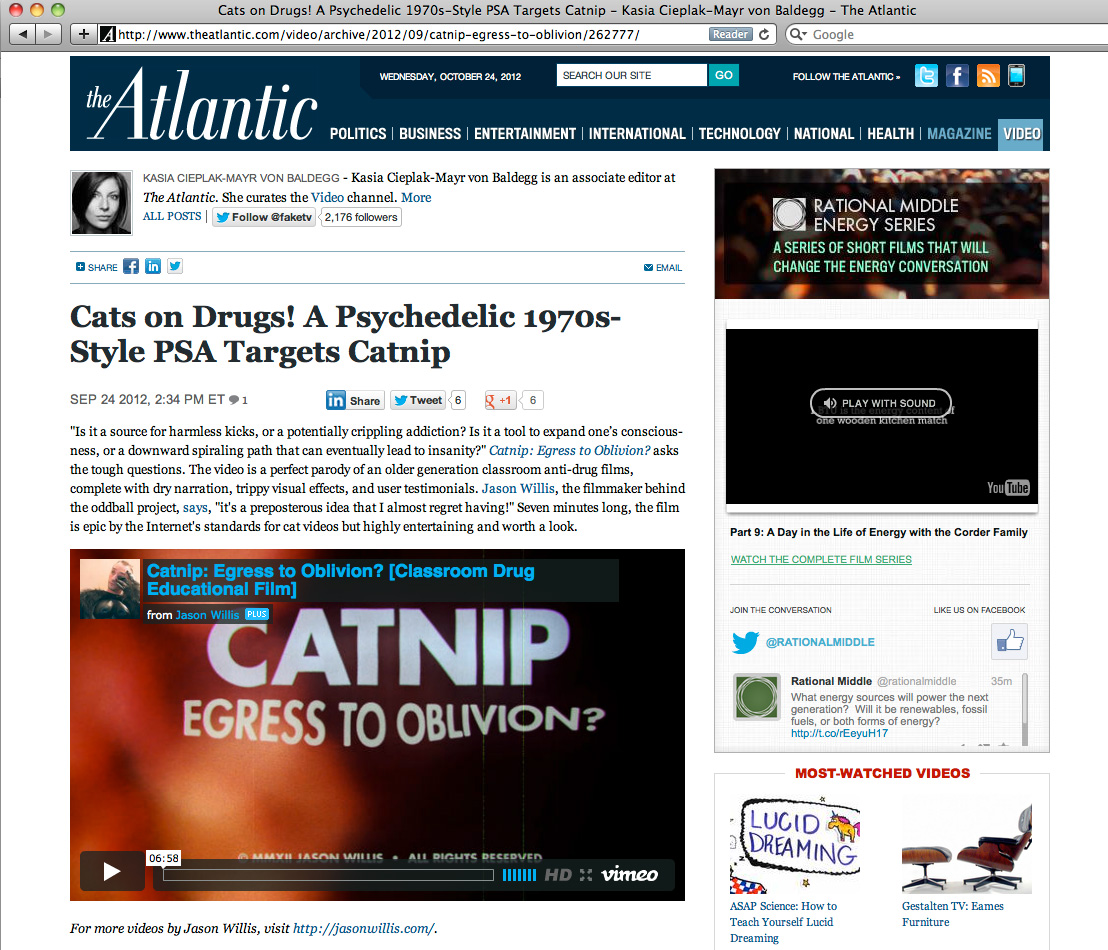Toggle Play With Sound on the video ad
This screenshot has width=1108, height=950.
click(880, 403)
